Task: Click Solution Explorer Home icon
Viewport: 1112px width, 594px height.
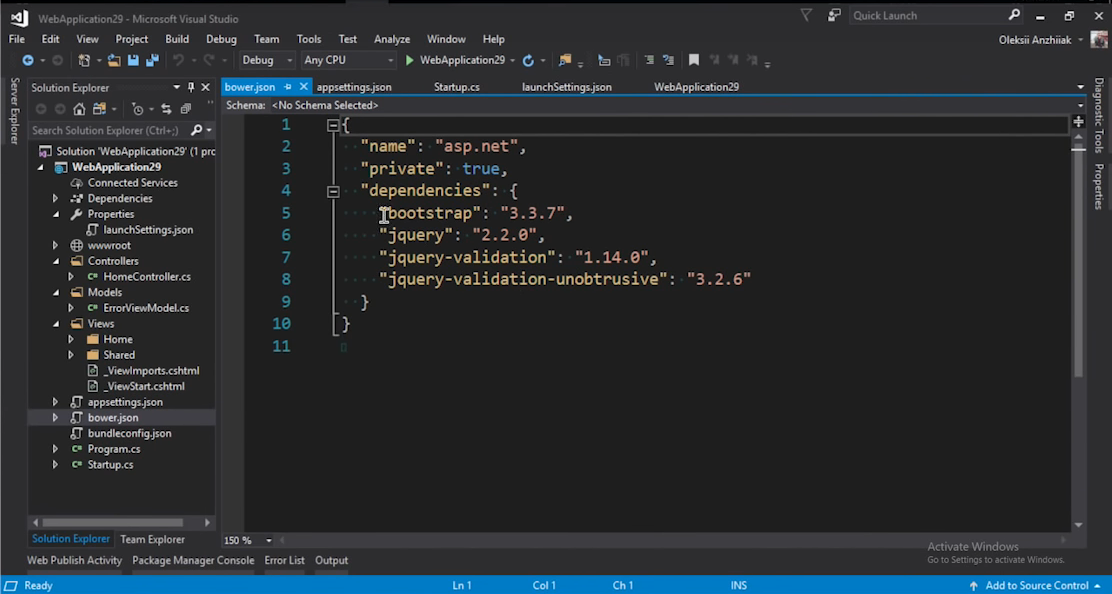Action: [79, 109]
